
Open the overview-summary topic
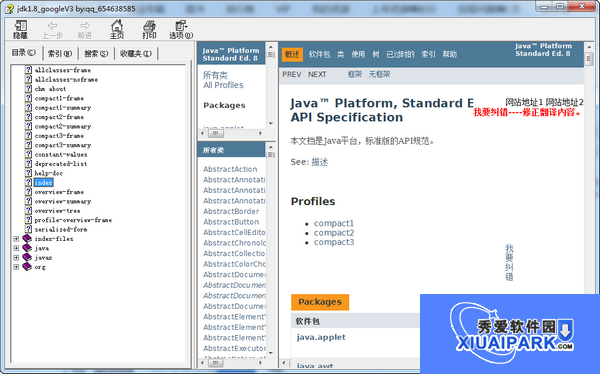pyautogui.click(x=63, y=201)
